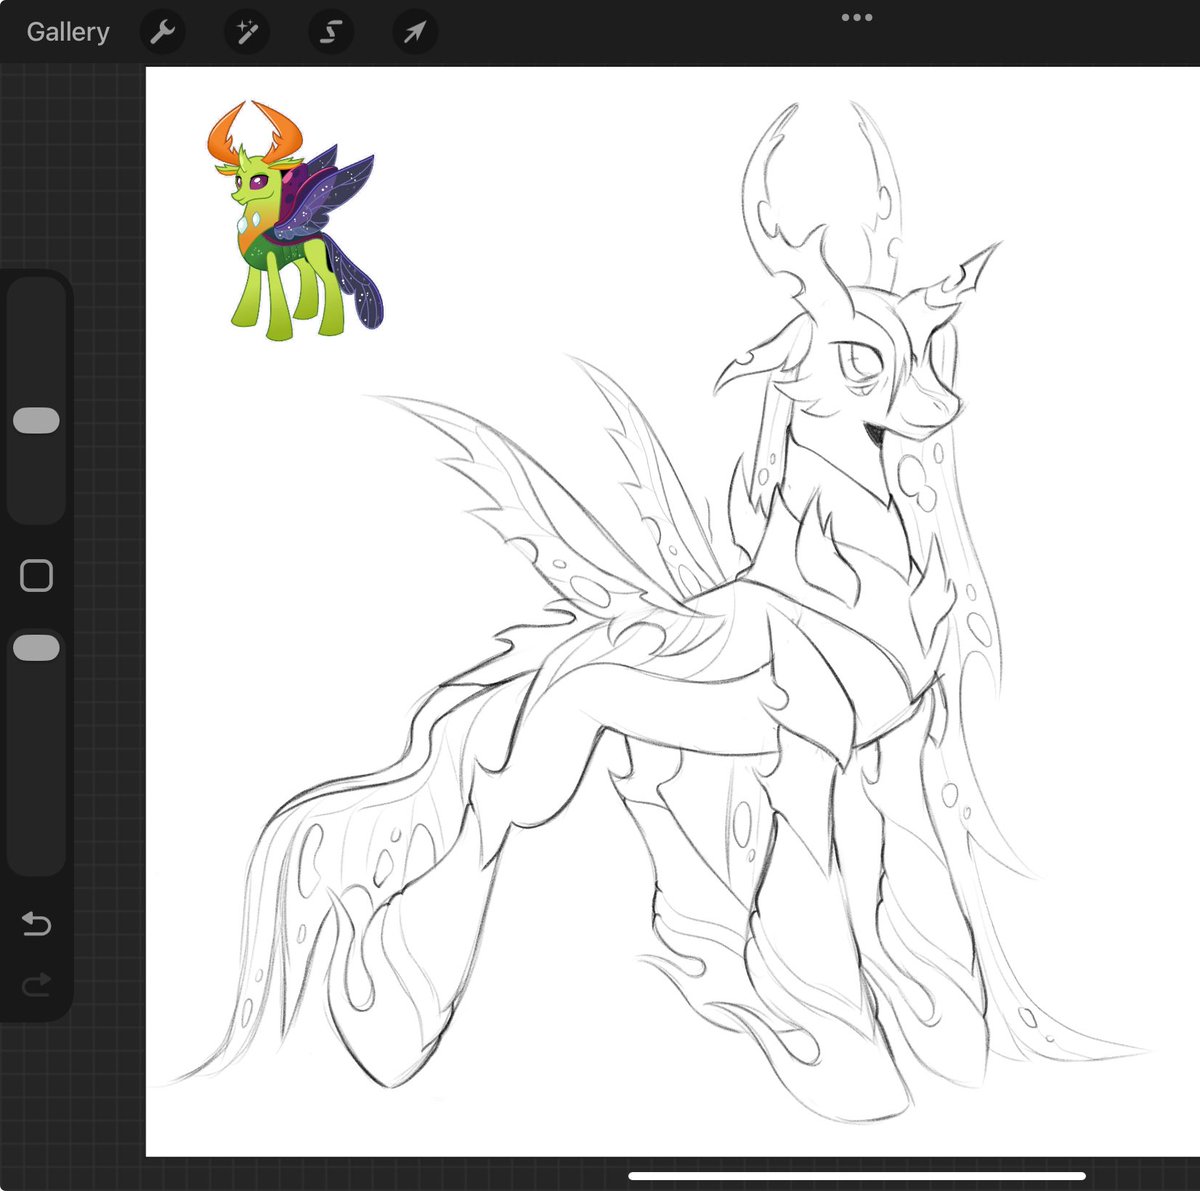Undo the last stroke
This screenshot has width=1200, height=1191.
(36, 923)
